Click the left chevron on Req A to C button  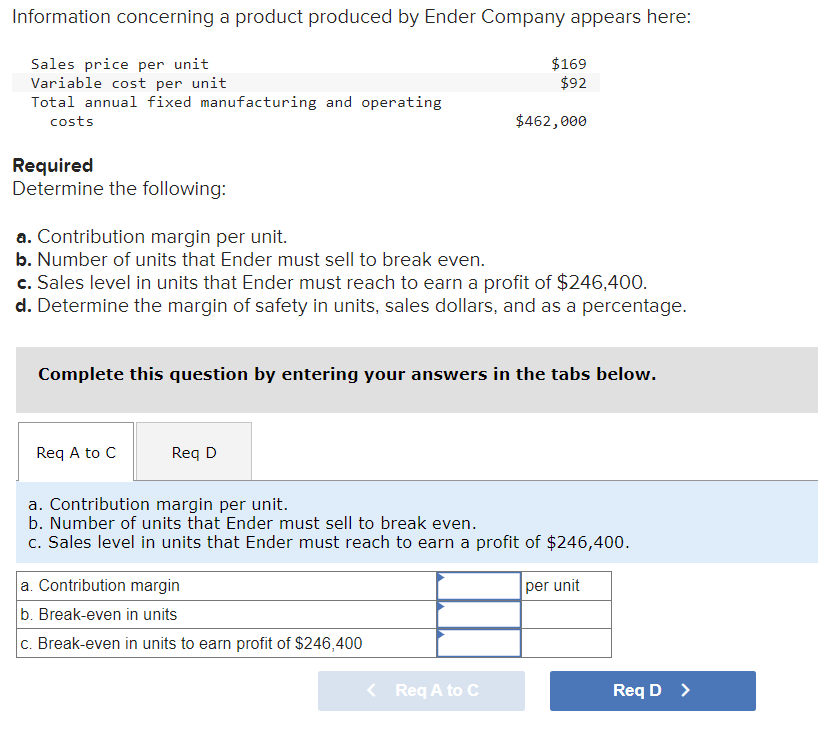point(370,690)
